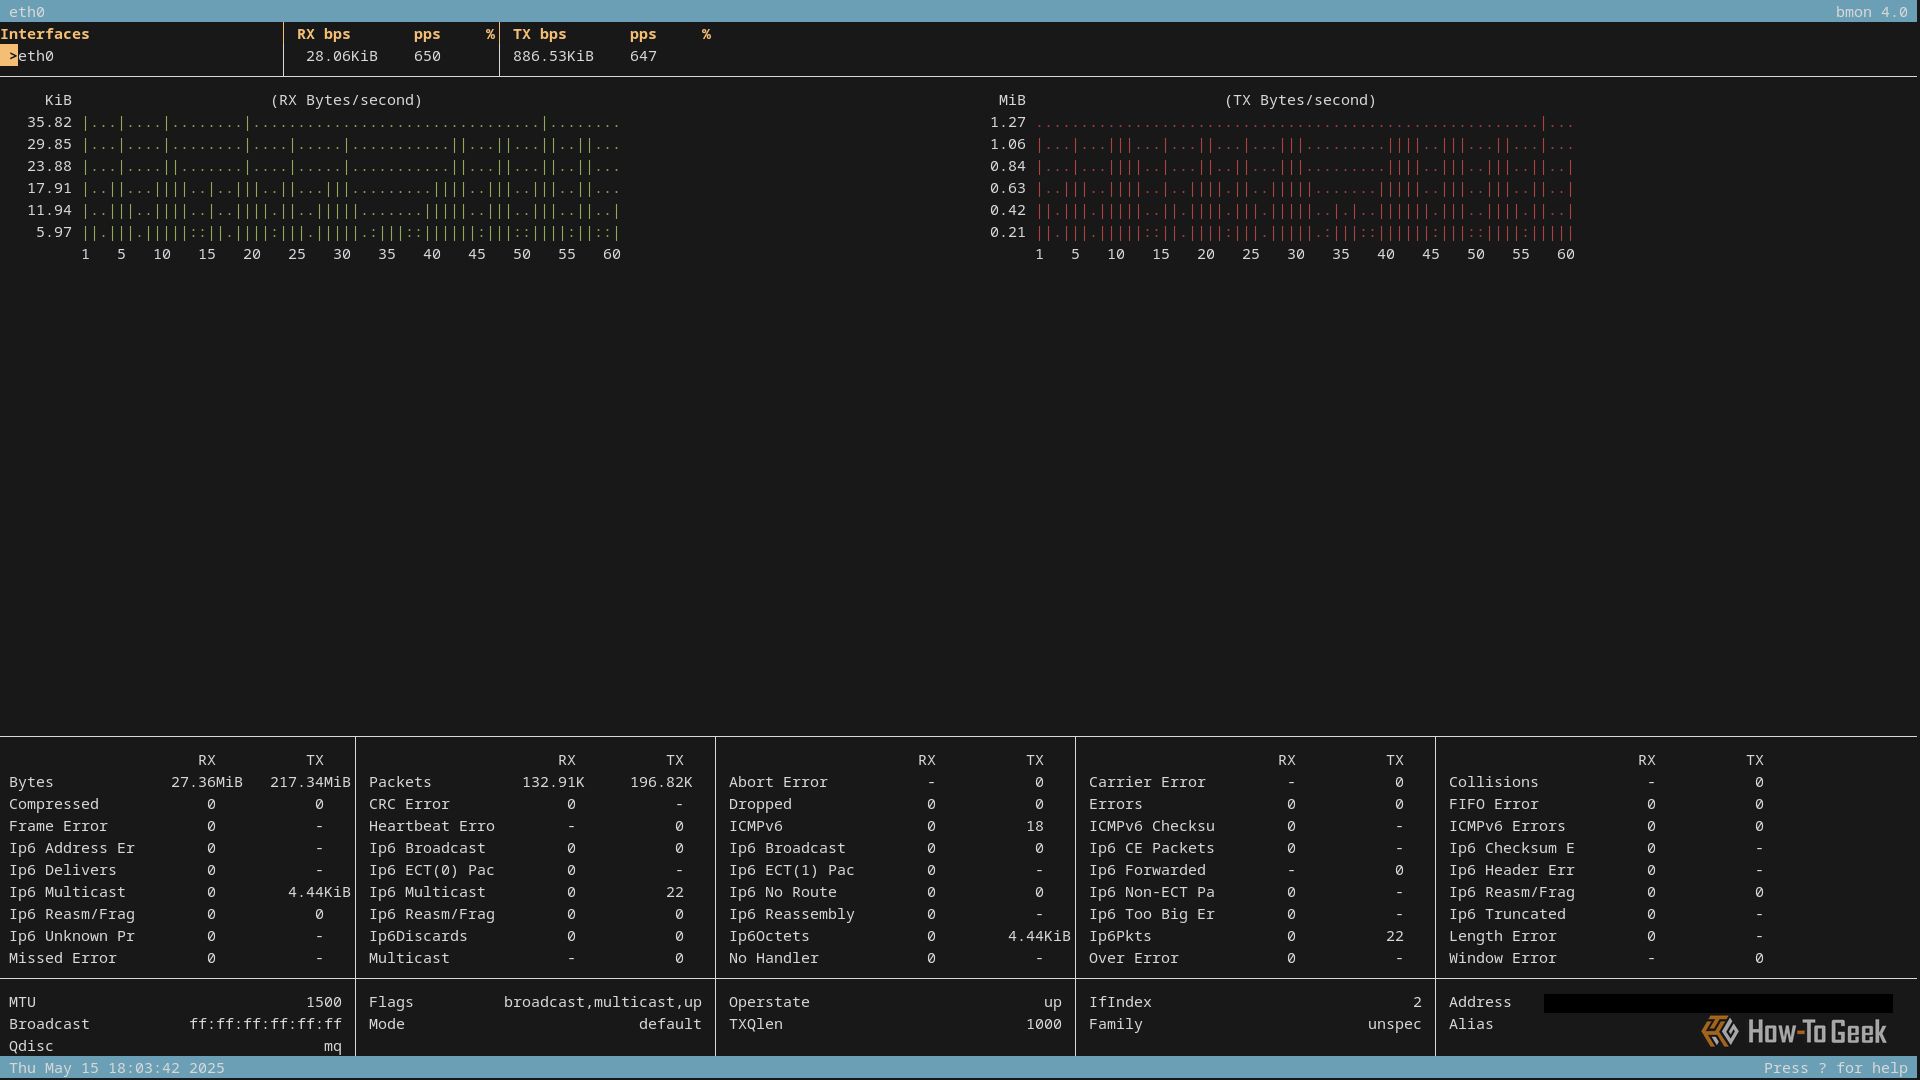
Task: Click the Packets row label
Action: tap(399, 782)
